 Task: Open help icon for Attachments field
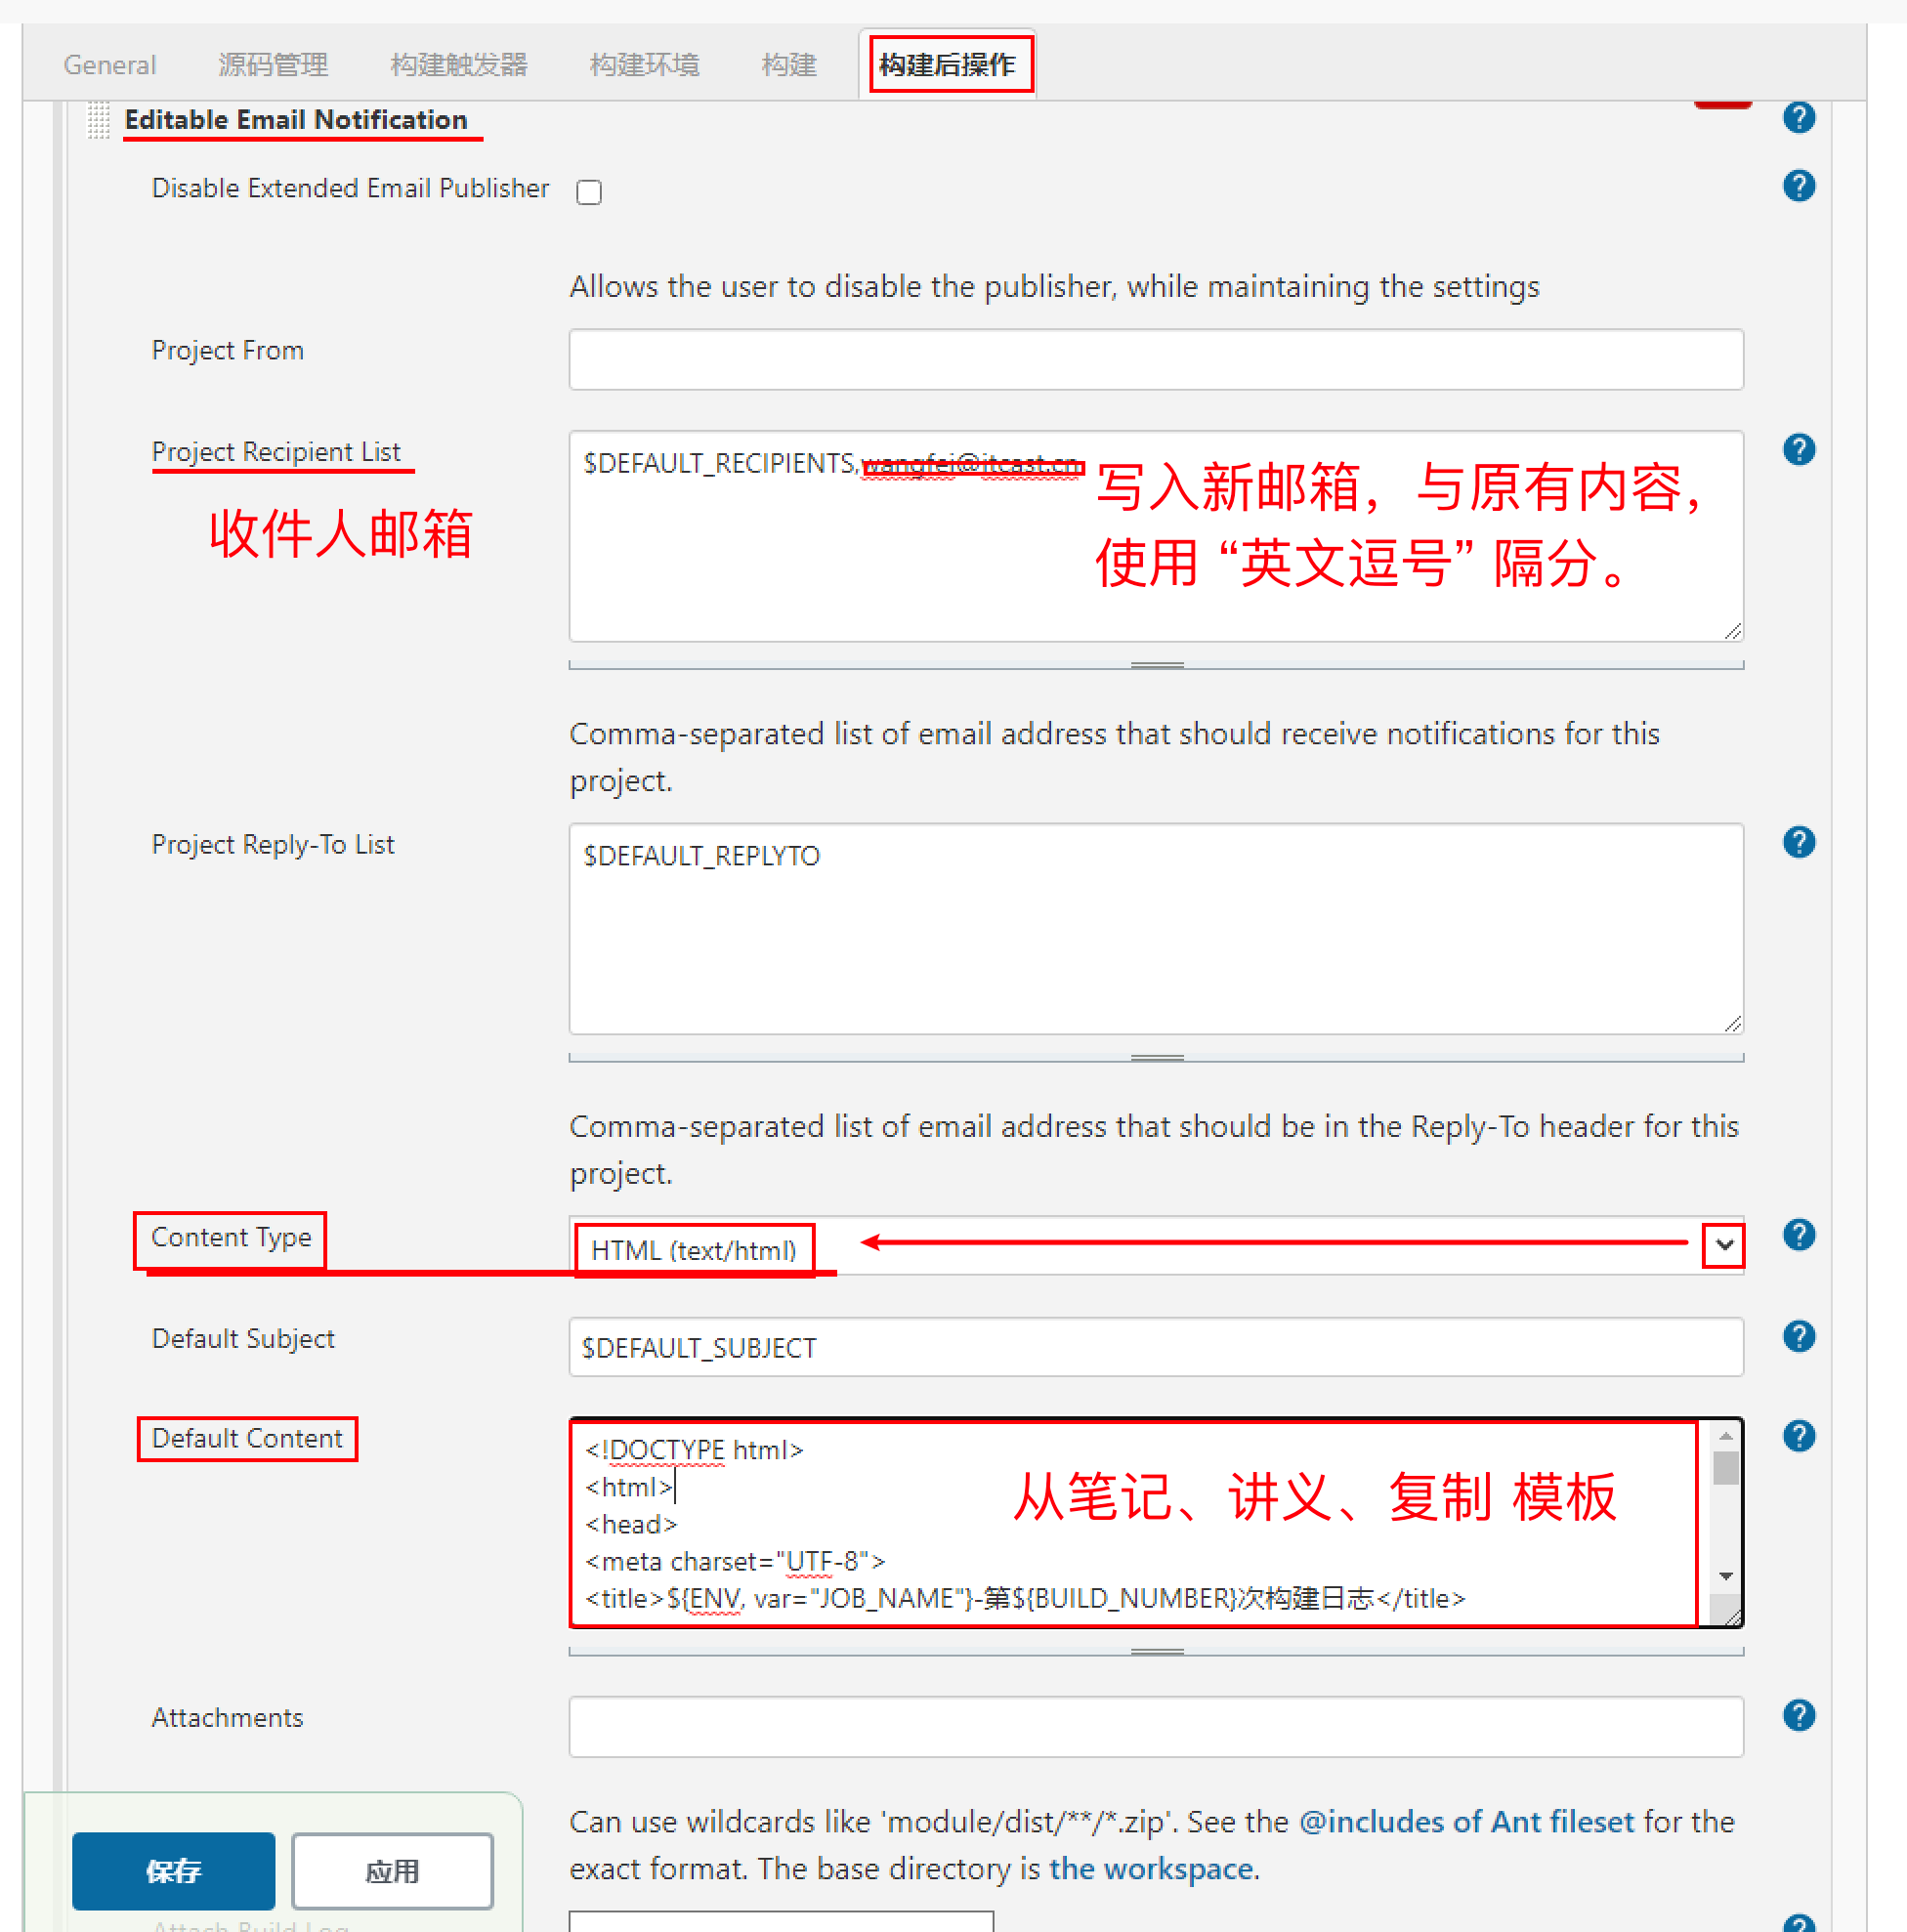1798,1716
